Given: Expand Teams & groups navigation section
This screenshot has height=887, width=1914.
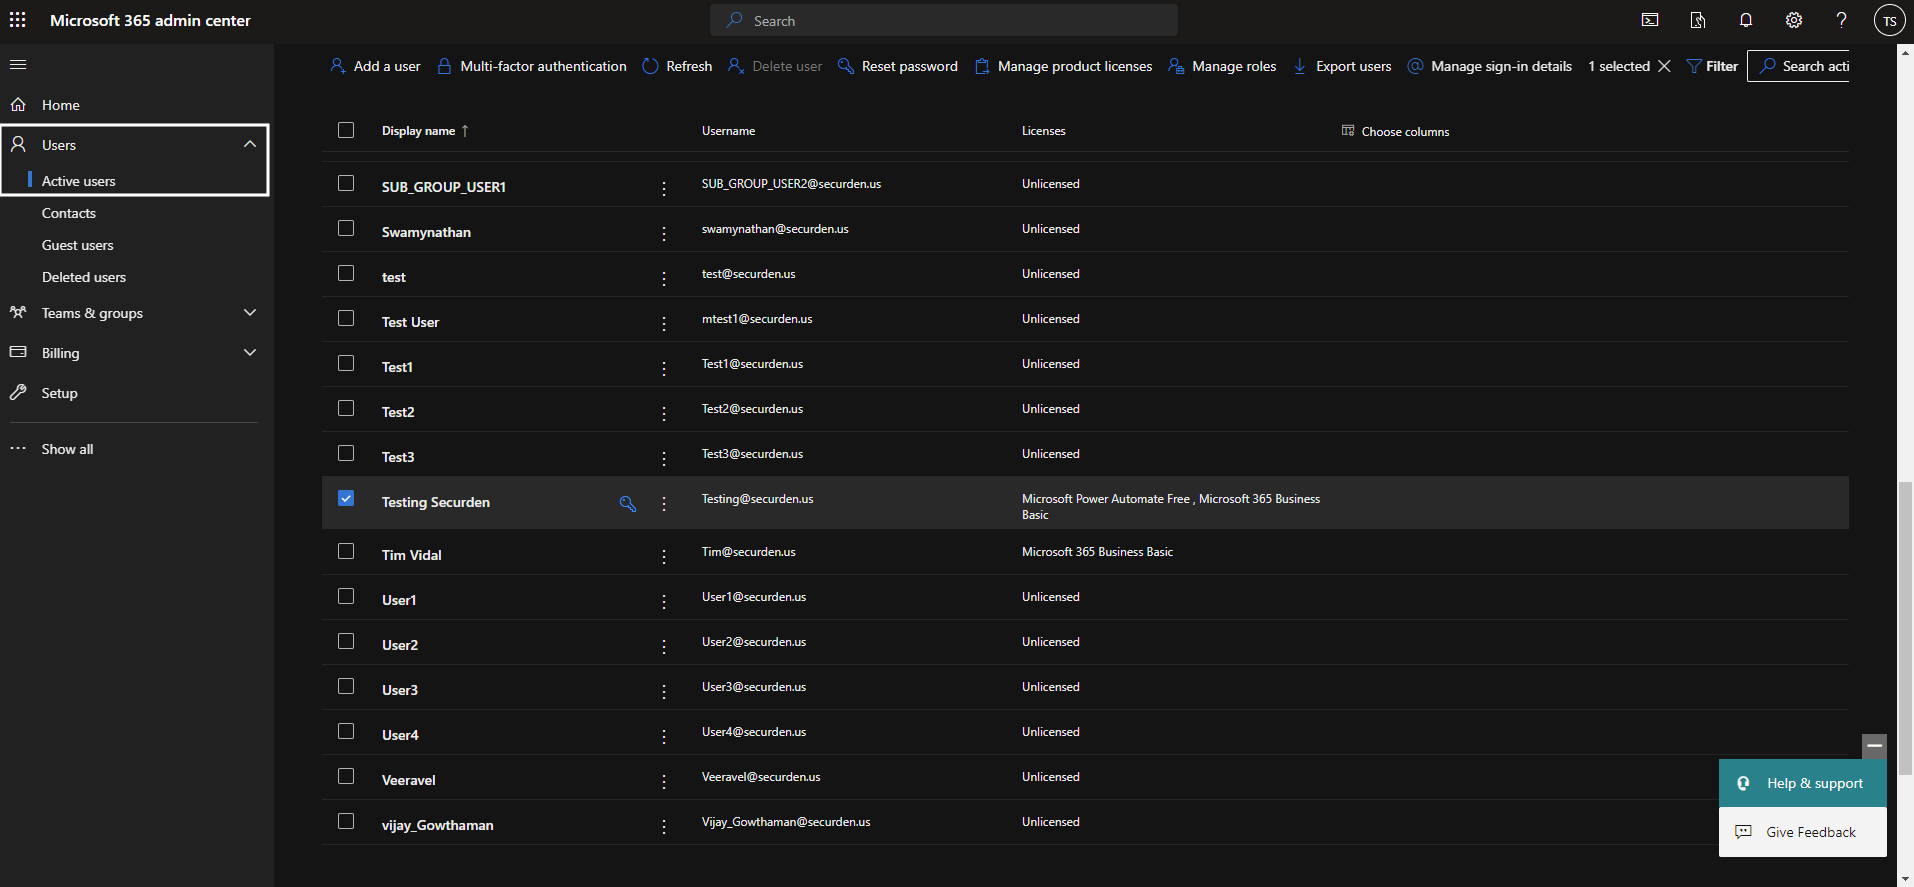Looking at the screenshot, I should 249,313.
